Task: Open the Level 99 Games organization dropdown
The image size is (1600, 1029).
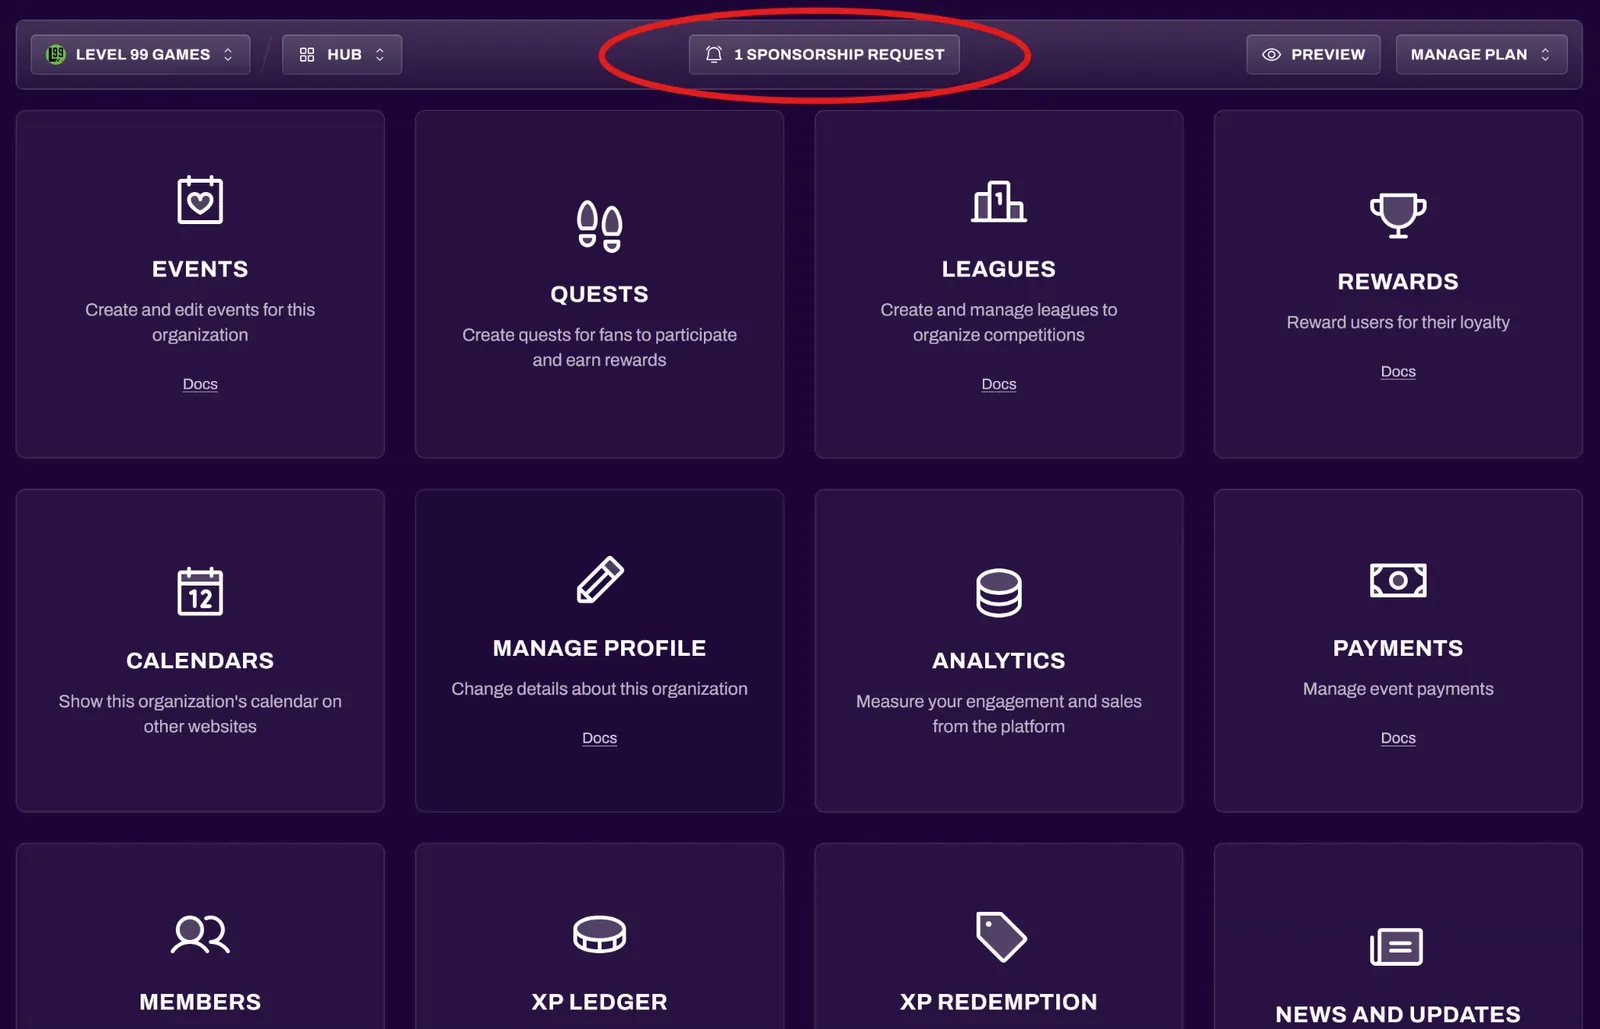Action: [140, 54]
